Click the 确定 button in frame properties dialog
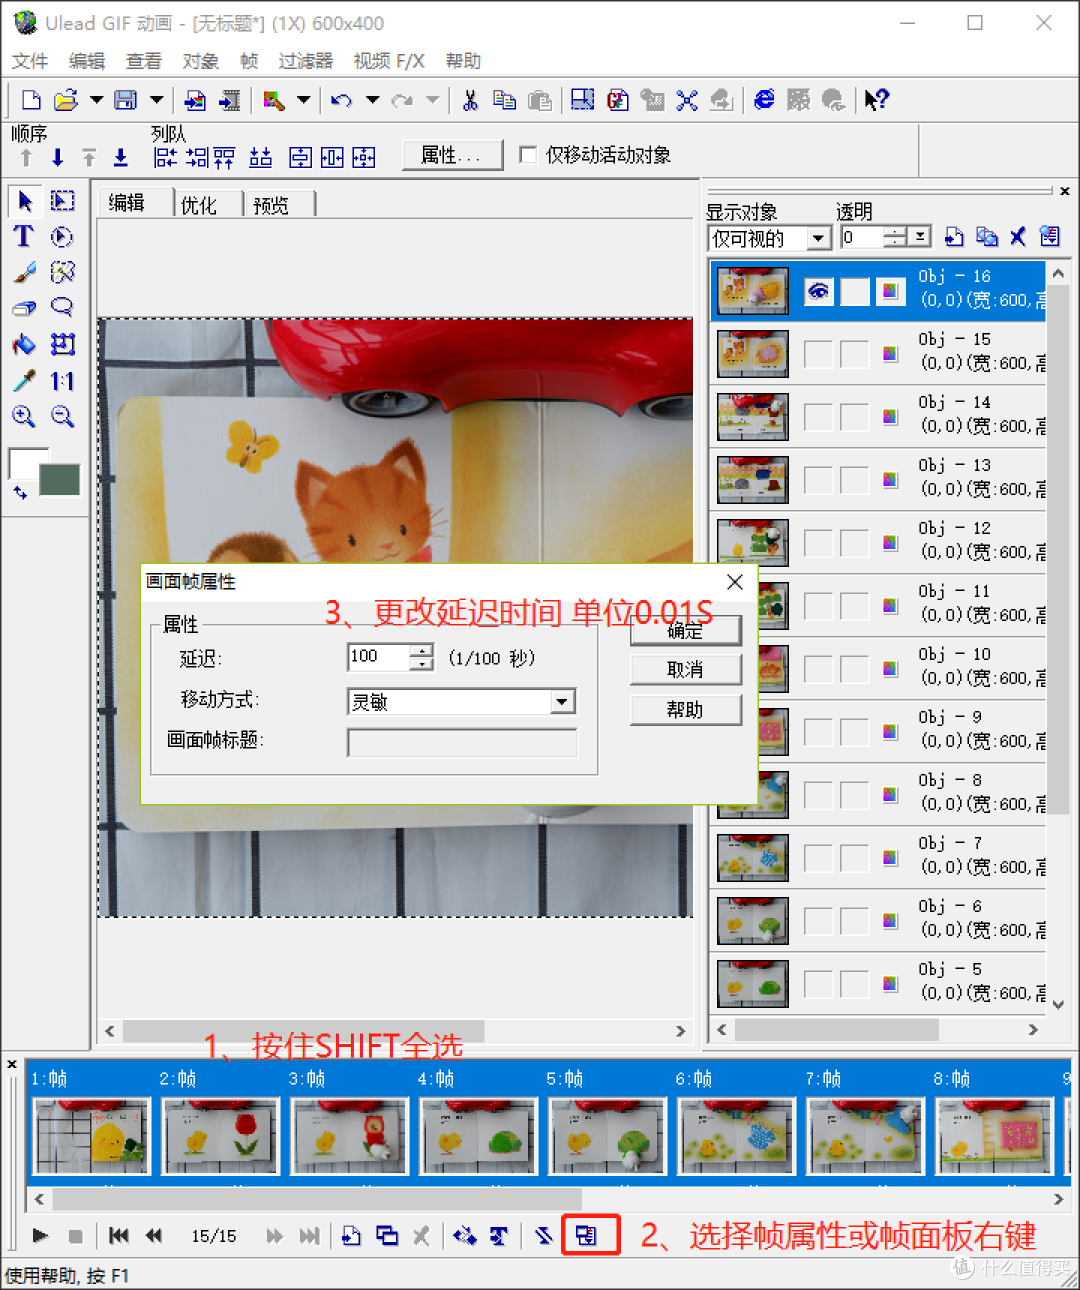The width and height of the screenshot is (1080, 1290). coord(686,631)
